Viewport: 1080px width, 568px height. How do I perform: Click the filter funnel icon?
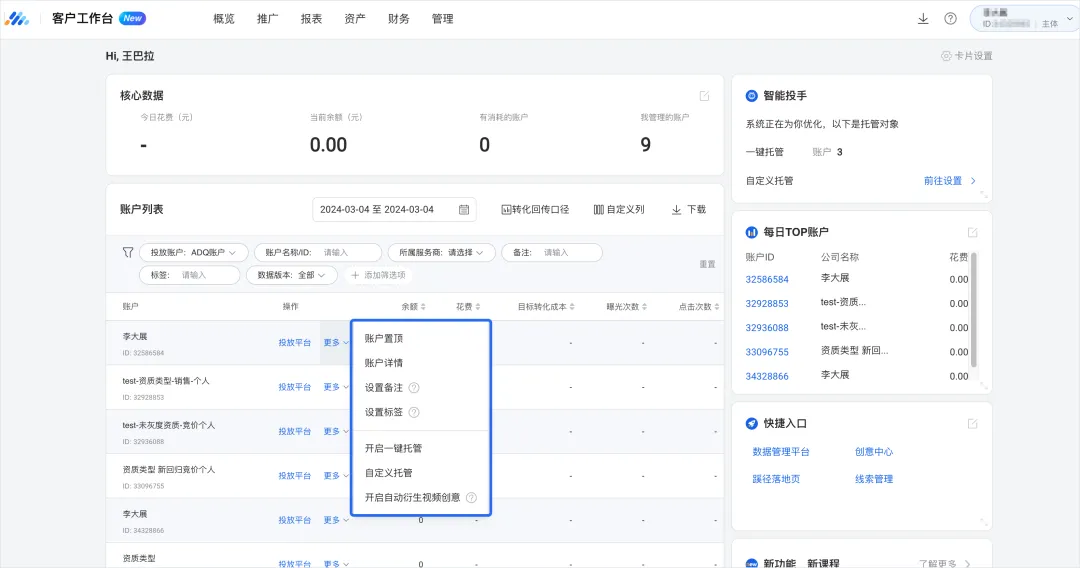tap(128, 253)
